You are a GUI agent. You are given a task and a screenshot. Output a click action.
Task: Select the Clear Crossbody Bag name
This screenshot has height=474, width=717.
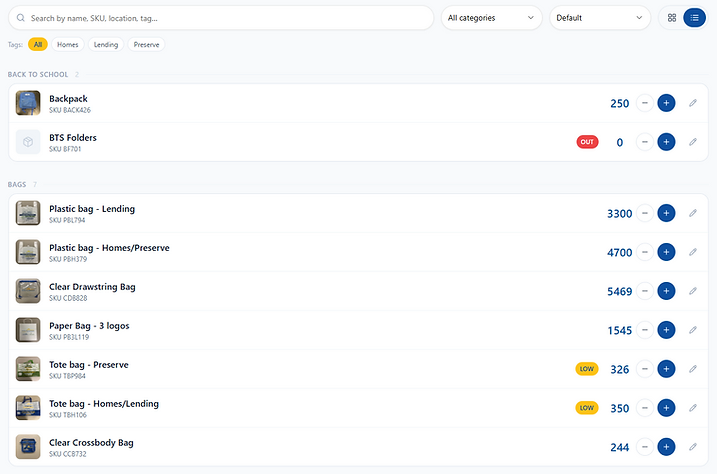coord(91,442)
